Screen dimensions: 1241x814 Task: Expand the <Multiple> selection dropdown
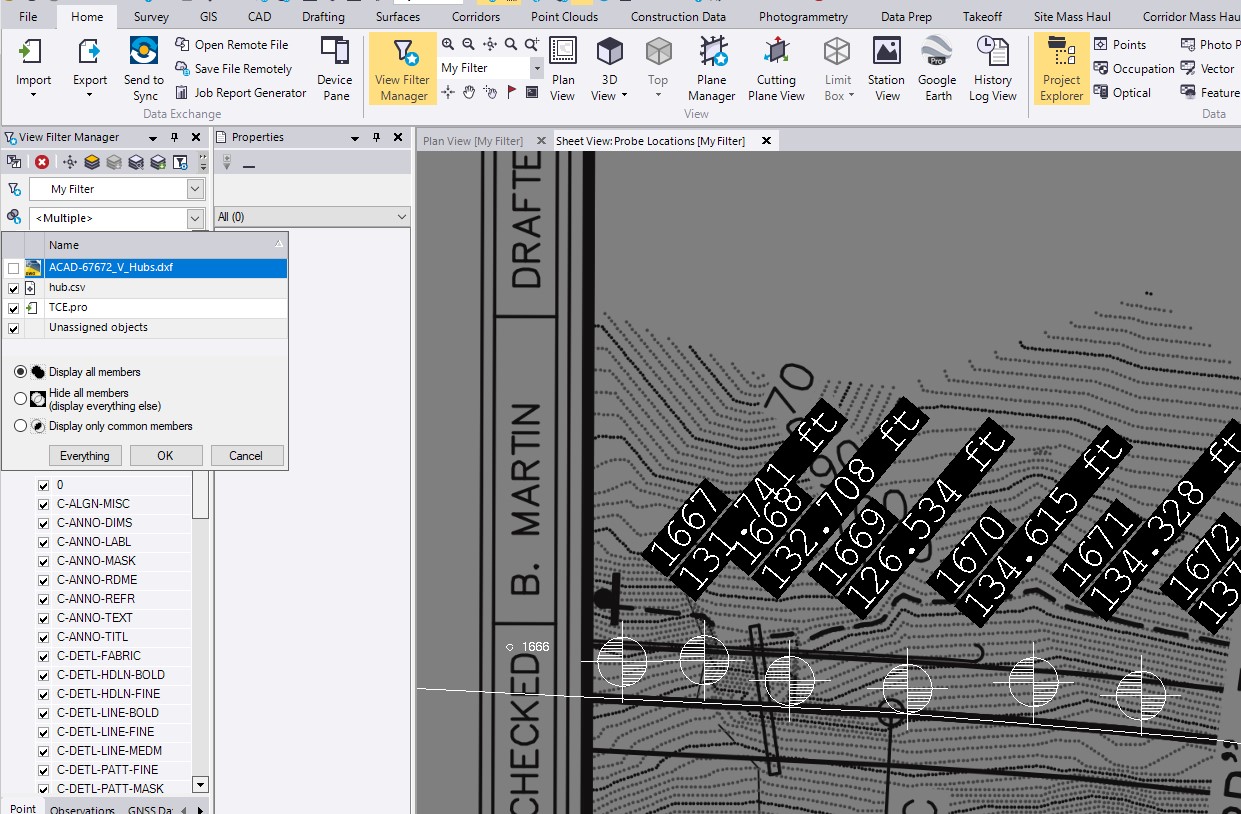coord(194,218)
